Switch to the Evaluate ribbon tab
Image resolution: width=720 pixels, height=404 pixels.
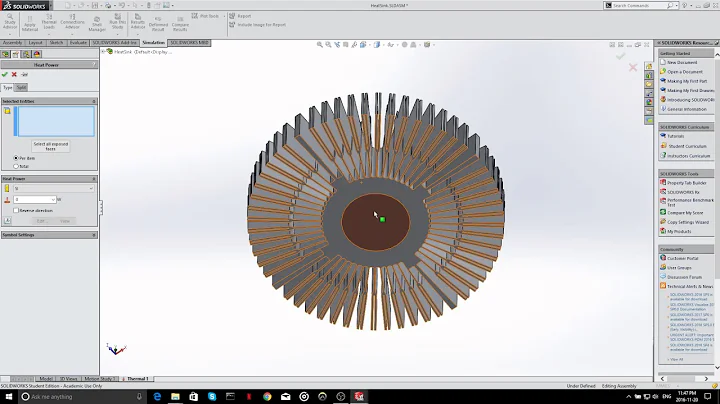pyautogui.click(x=78, y=43)
